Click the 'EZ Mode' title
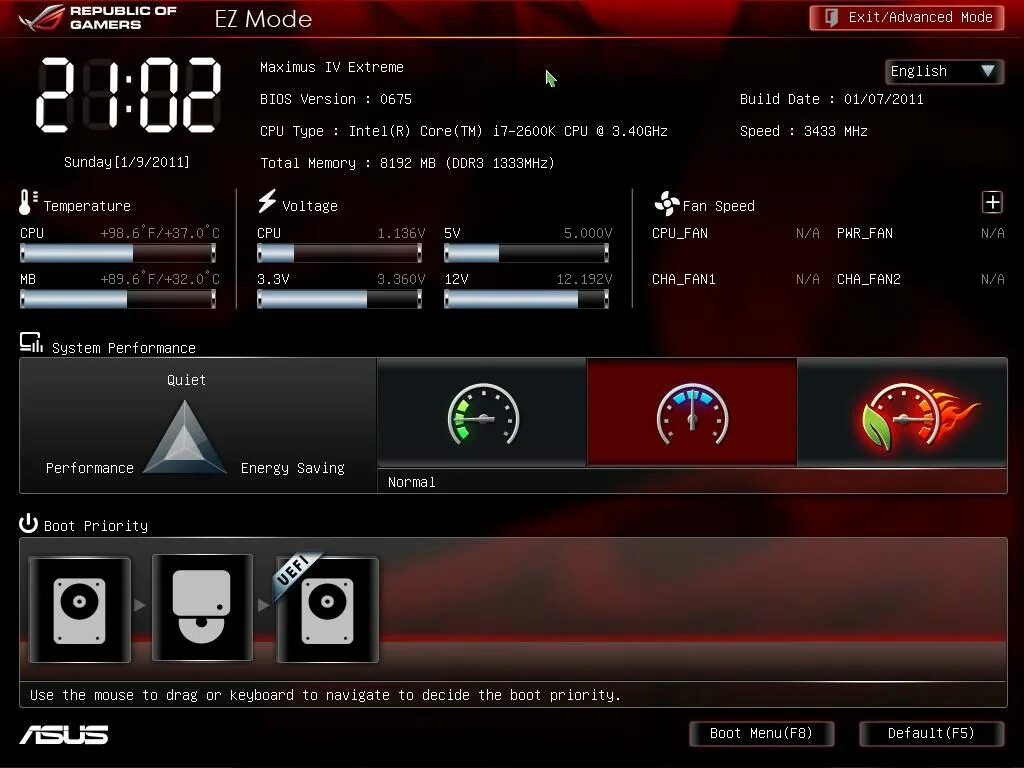Screen dimensions: 1024x768 (263, 19)
